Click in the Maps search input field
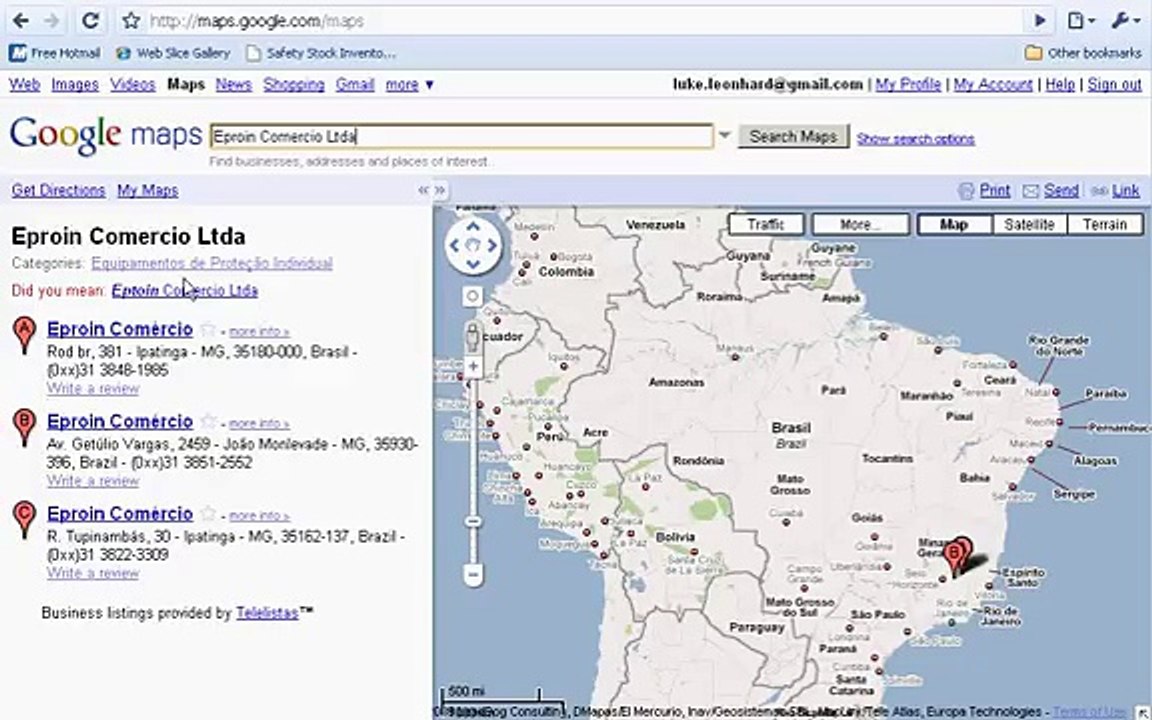This screenshot has height=720, width=1152. [461, 137]
